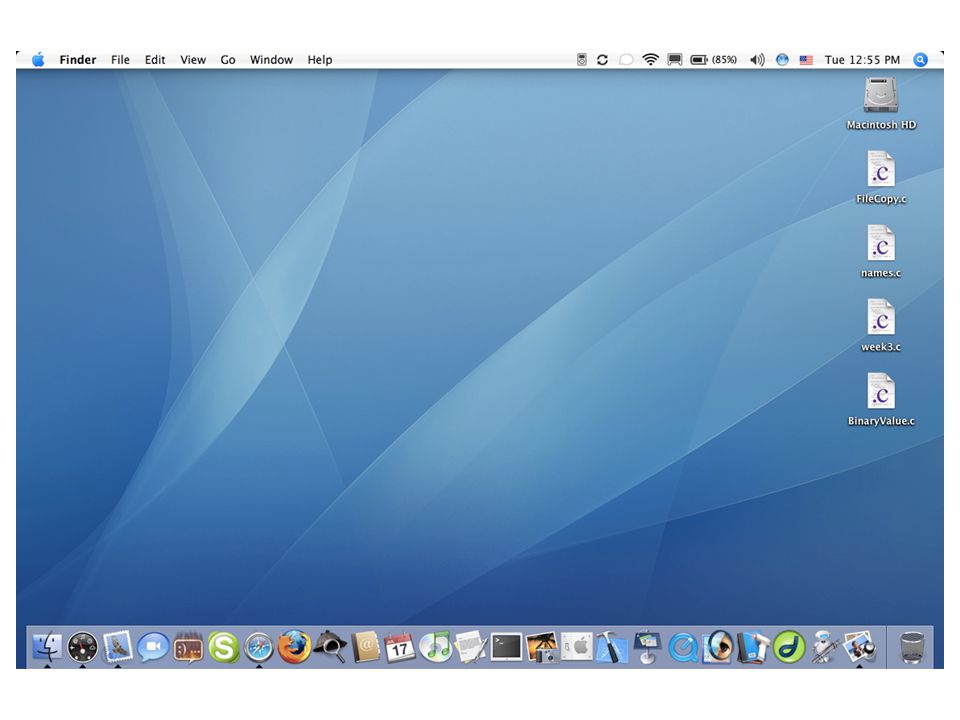Screen dimensions: 960x720
Task: Open the Window menu
Action: (x=271, y=59)
